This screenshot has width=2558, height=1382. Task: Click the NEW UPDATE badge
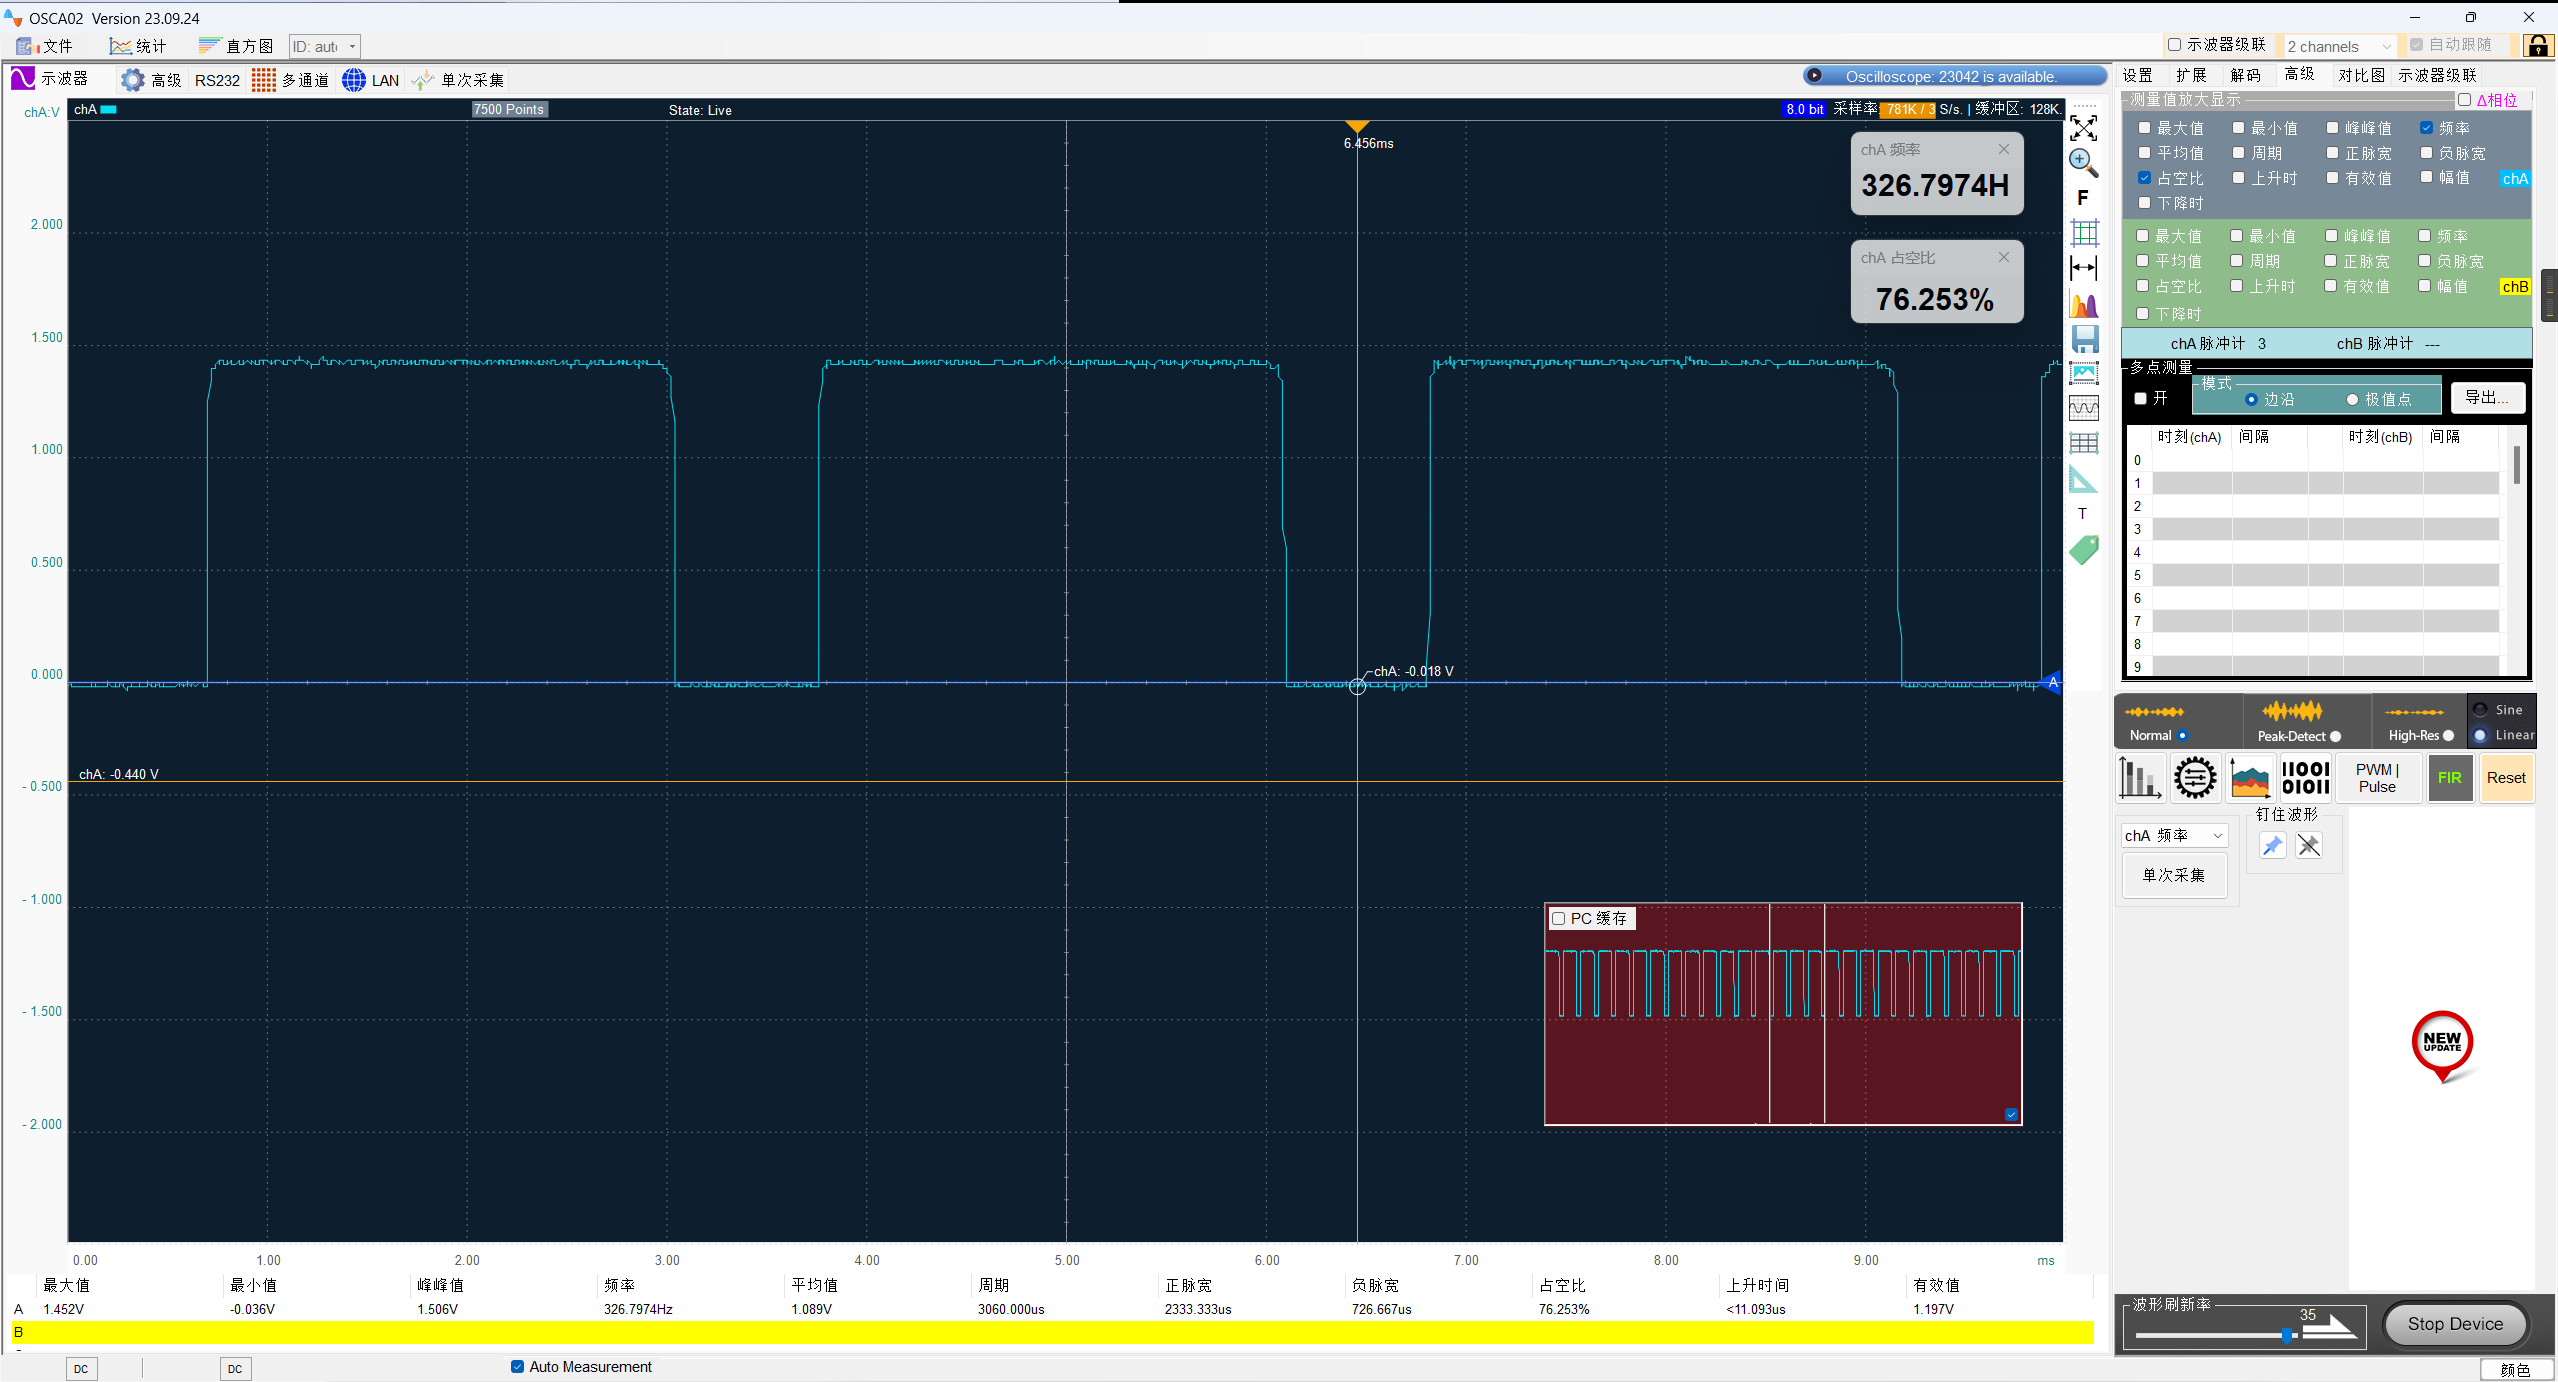[x=2443, y=1046]
